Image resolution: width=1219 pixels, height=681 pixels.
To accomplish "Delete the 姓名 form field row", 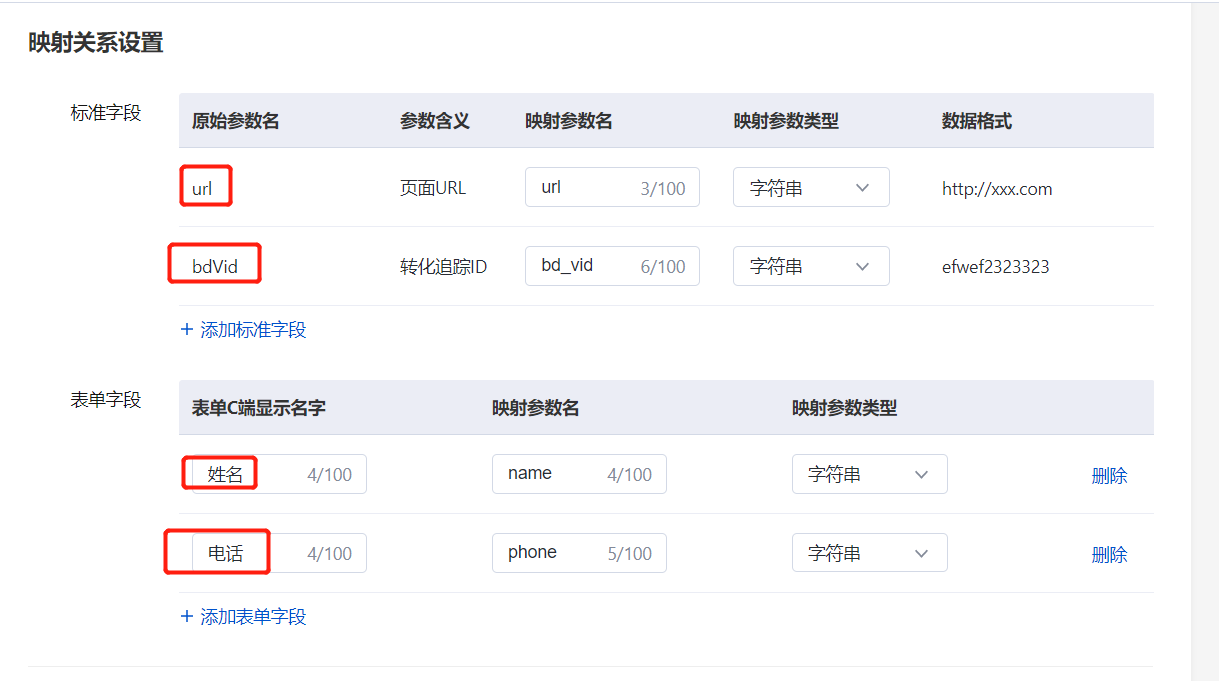I will [1109, 476].
